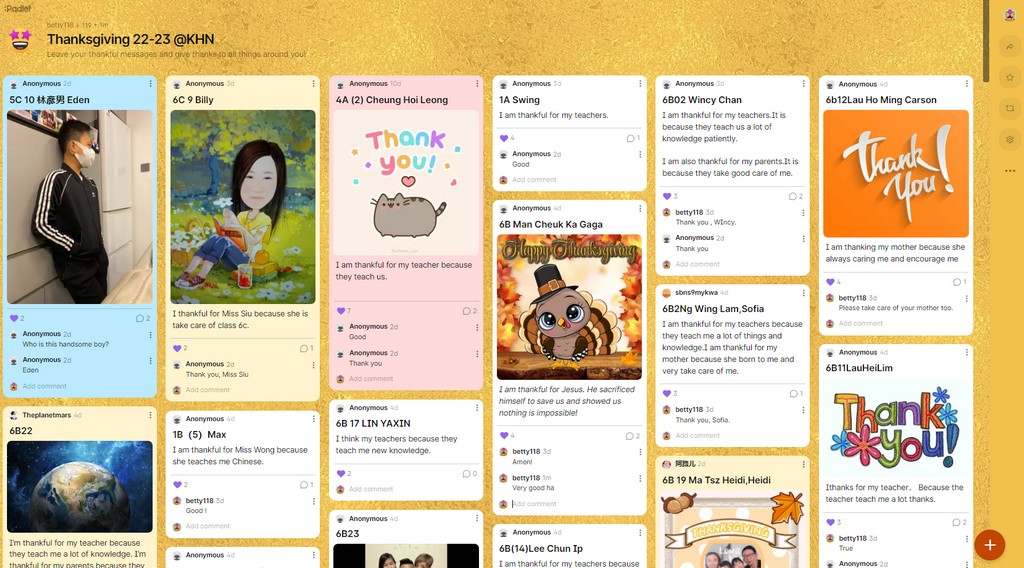This screenshot has width=1024, height=568.
Task: Open post menu for 1A Swing card
Action: tap(640, 84)
